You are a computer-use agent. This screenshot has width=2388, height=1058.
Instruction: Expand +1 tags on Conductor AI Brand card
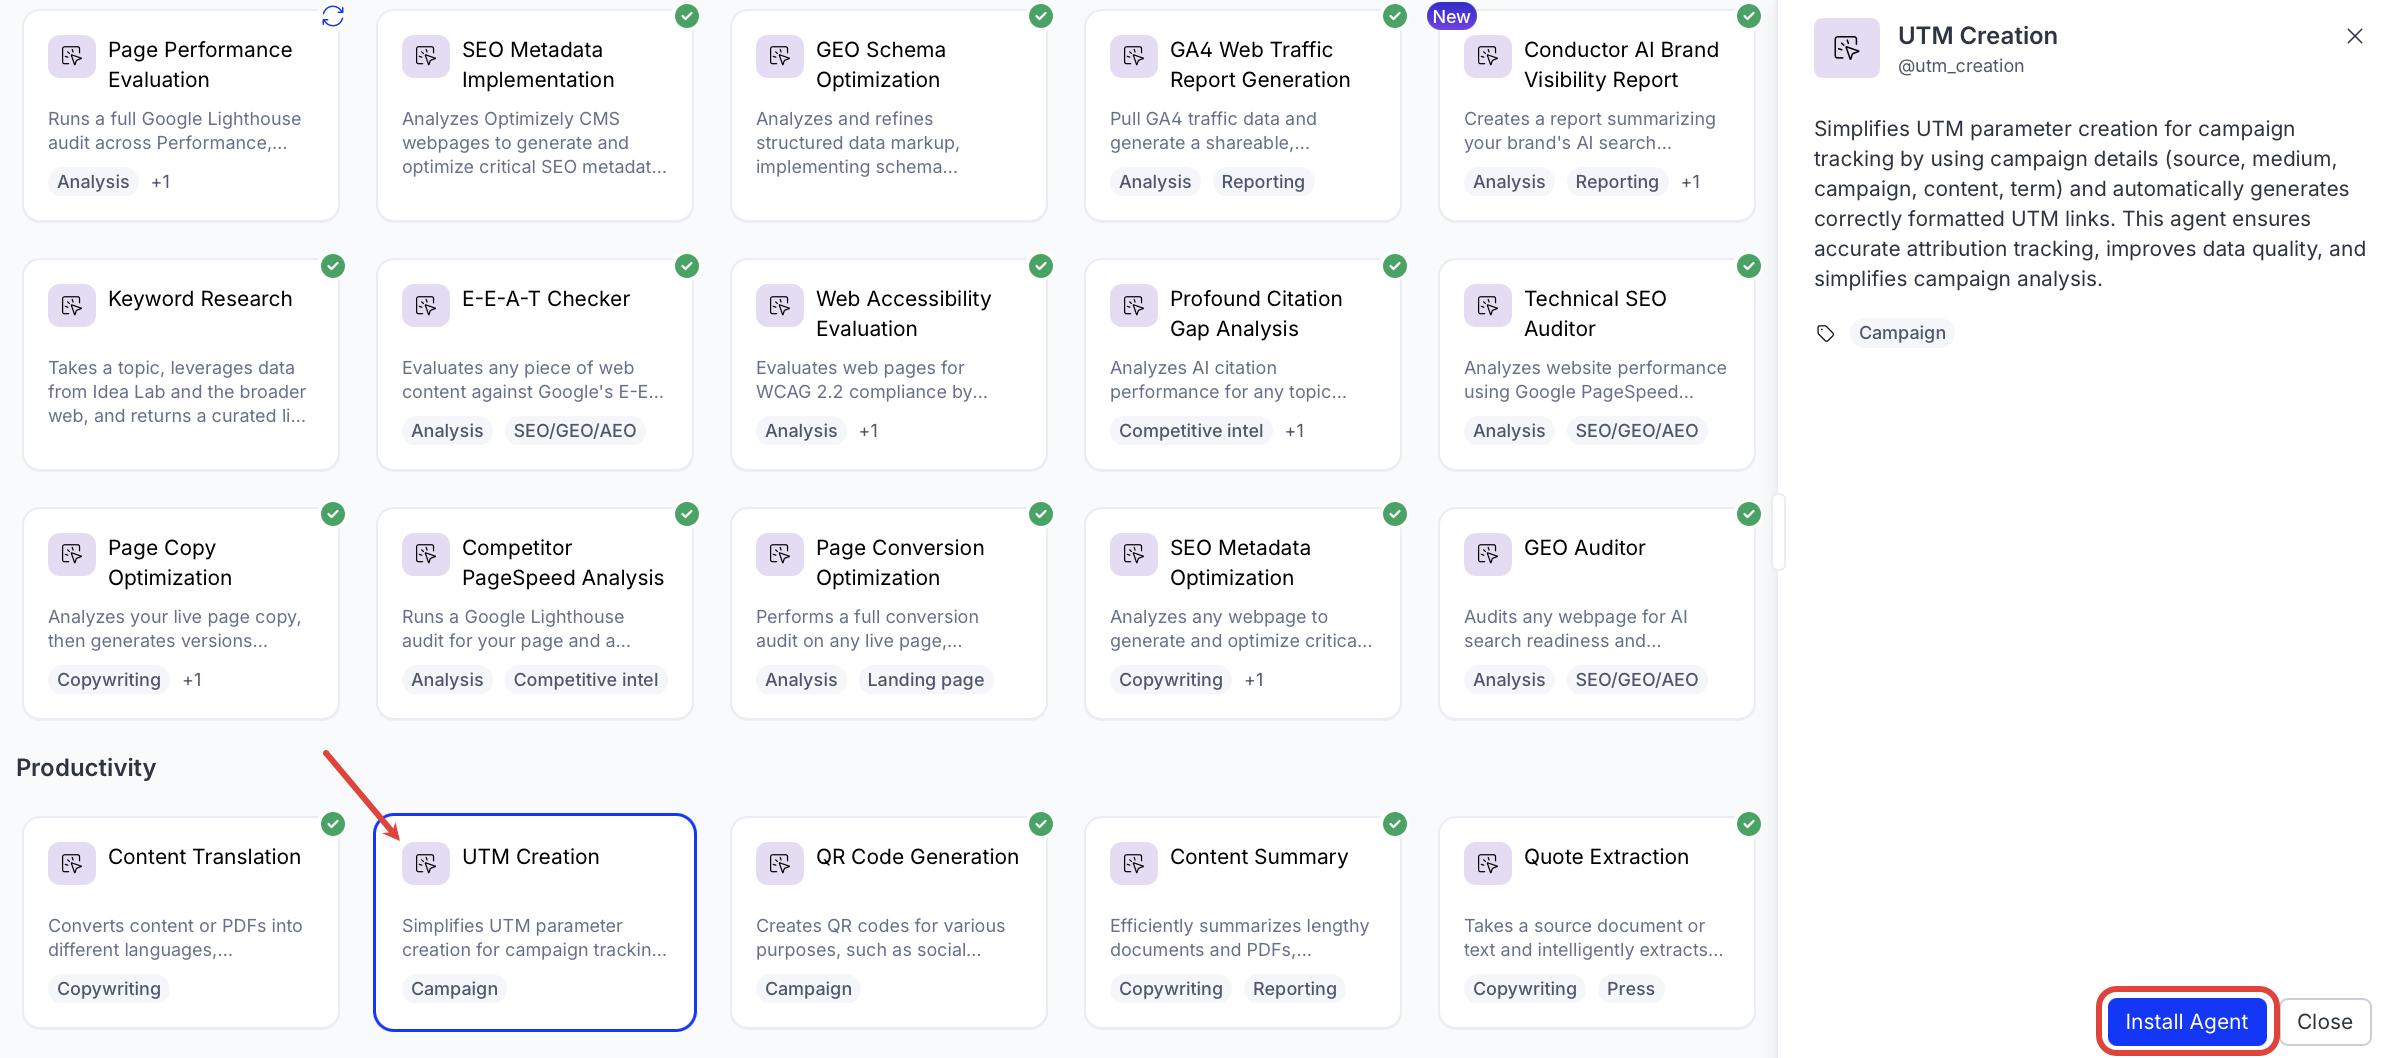1691,182
